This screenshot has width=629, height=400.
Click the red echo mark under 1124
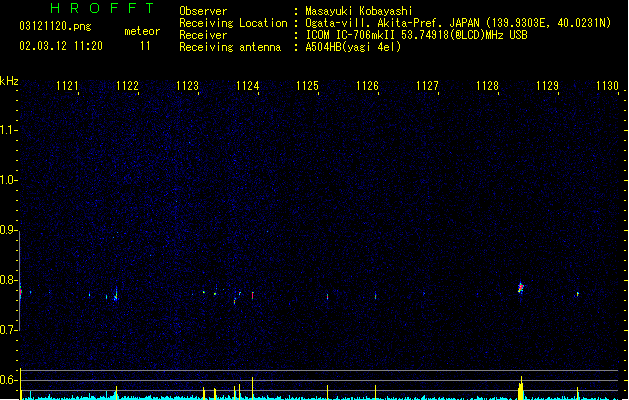[252, 295]
